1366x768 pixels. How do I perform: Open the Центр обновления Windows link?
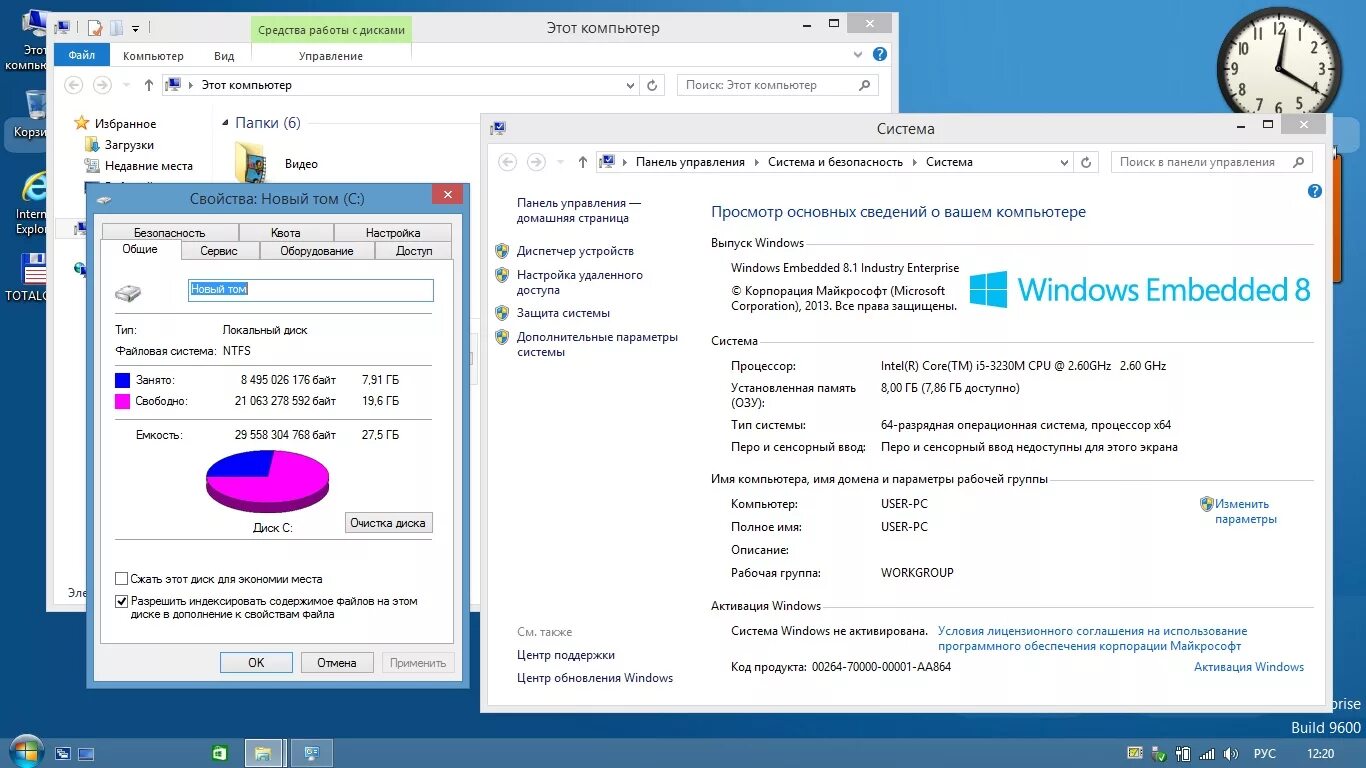pos(595,678)
